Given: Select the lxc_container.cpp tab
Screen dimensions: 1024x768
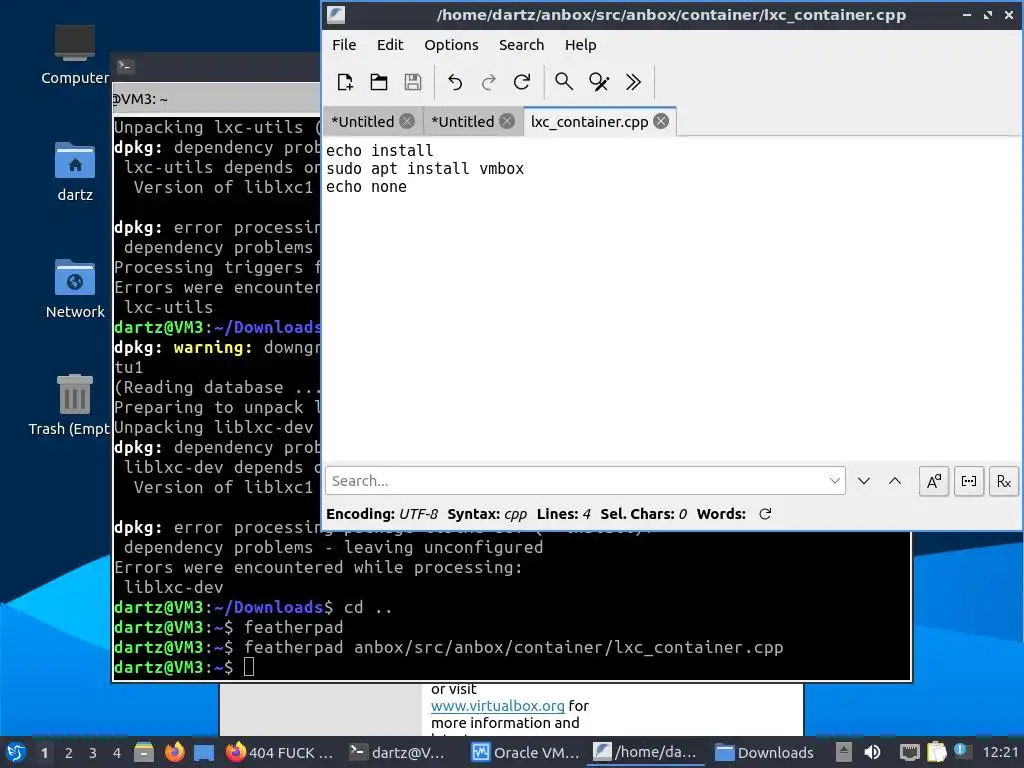Looking at the screenshot, I should [590, 121].
